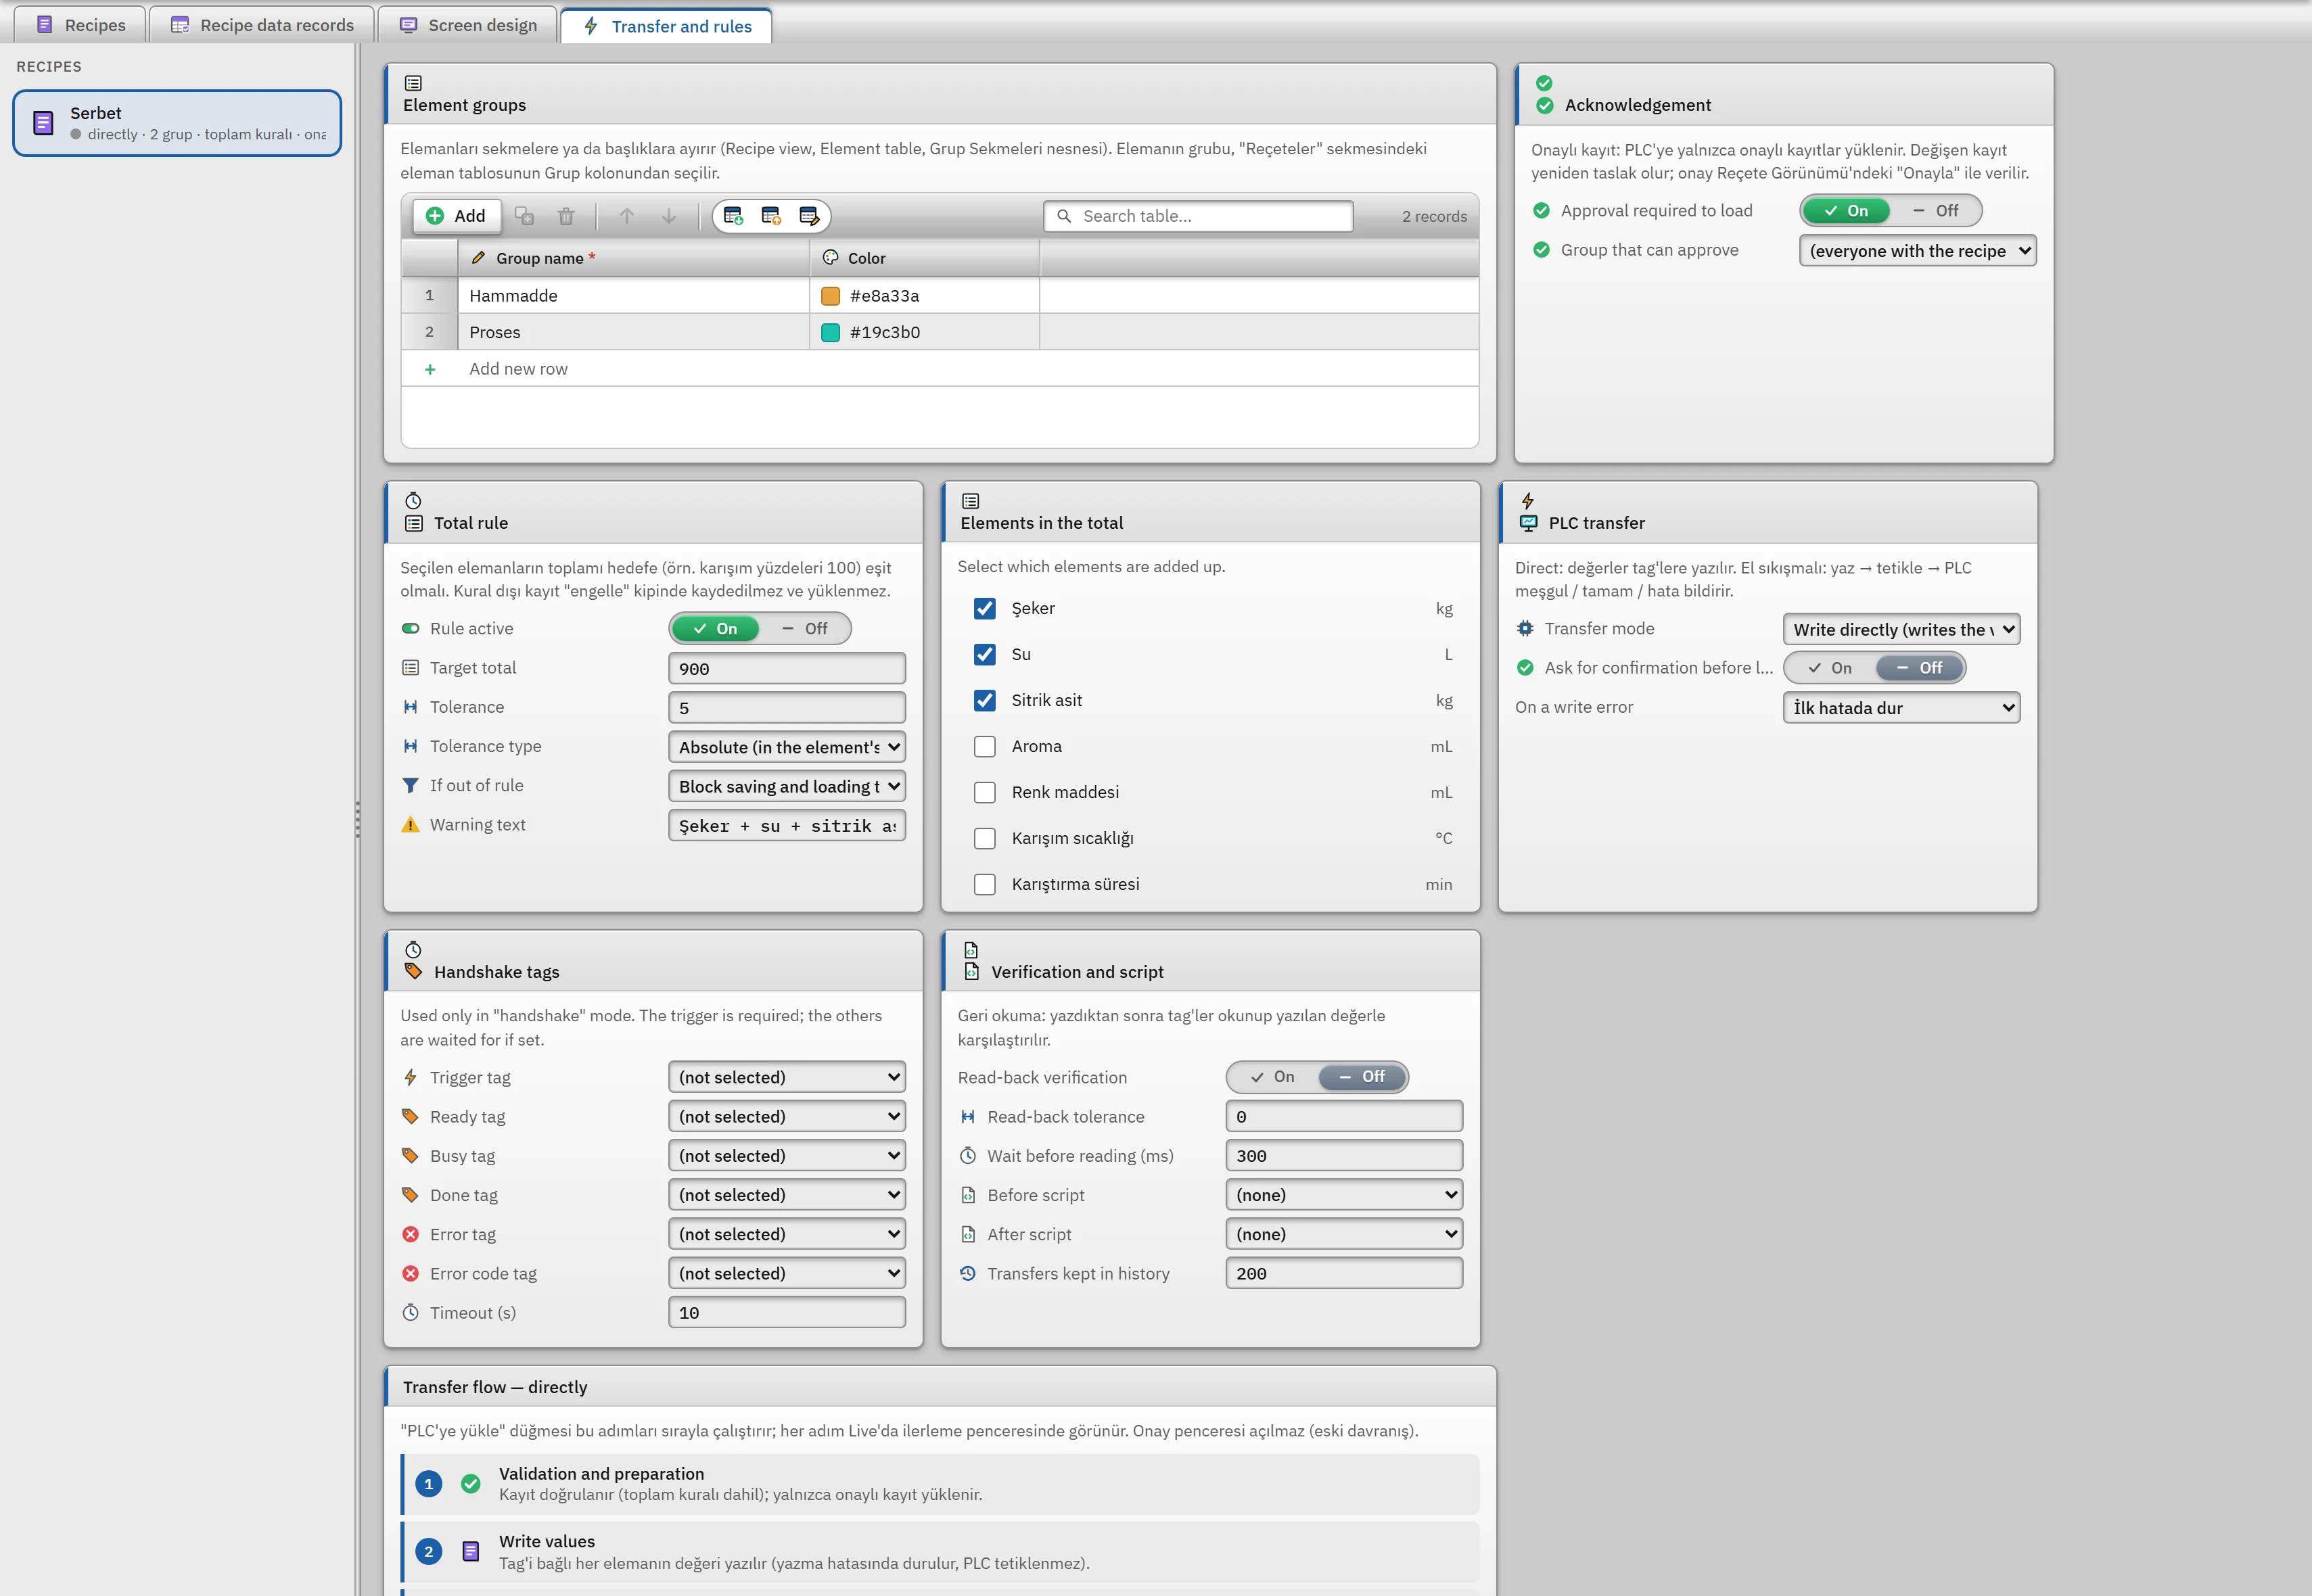Click the move row up arrow icon
Image resolution: width=2312 pixels, height=1596 pixels.
pyautogui.click(x=627, y=216)
